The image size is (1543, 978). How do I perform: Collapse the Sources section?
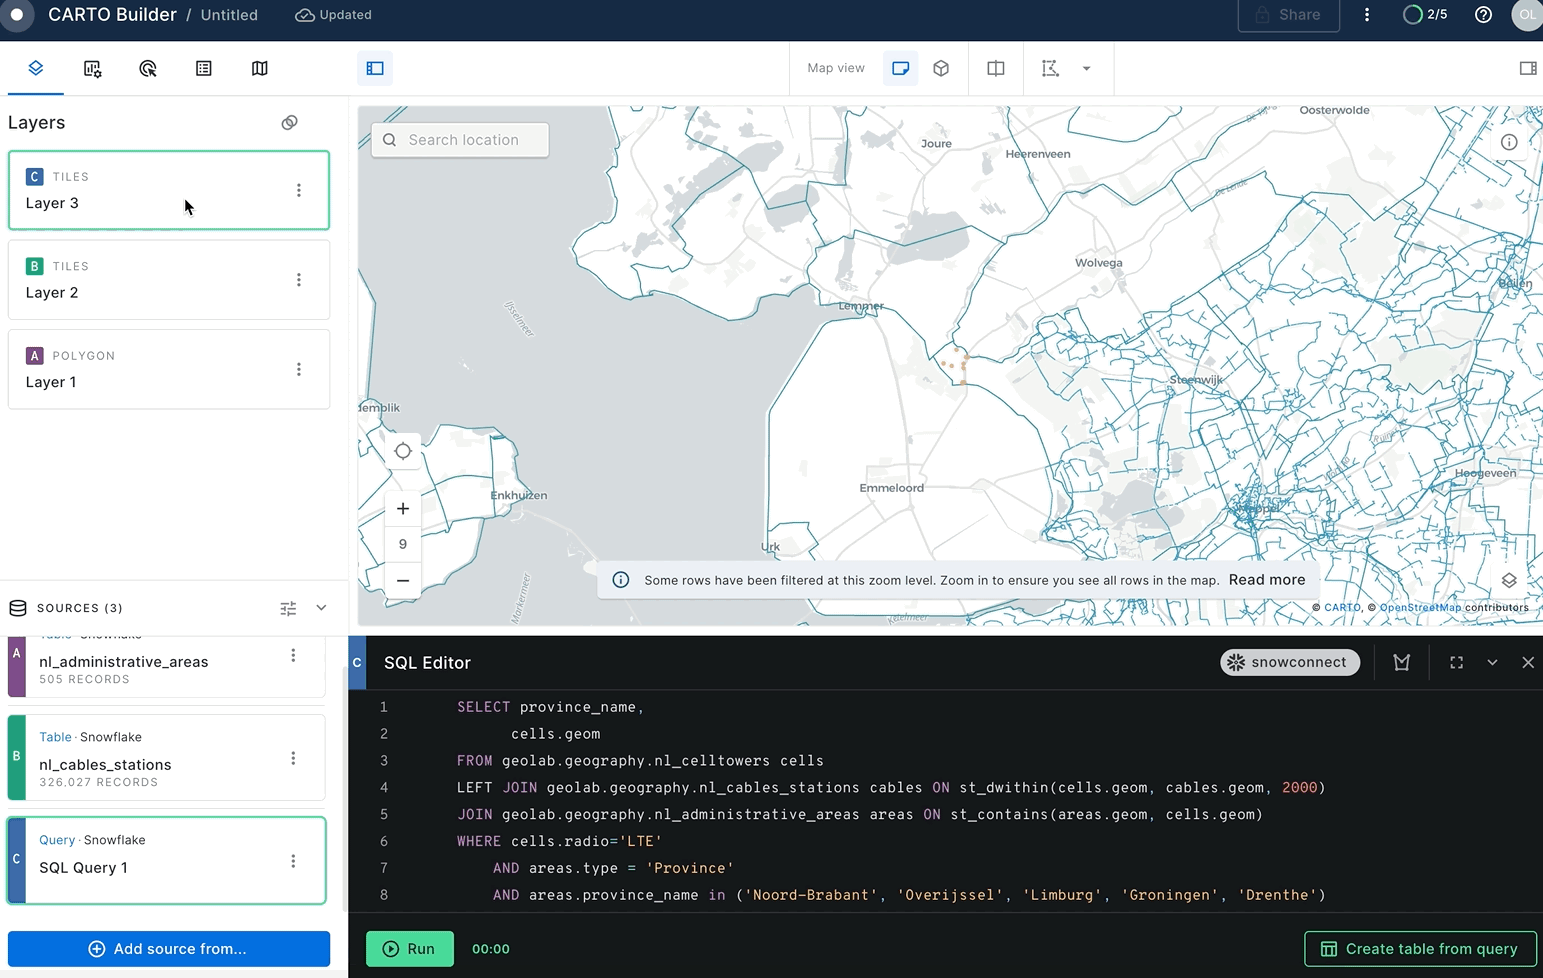[x=320, y=607]
